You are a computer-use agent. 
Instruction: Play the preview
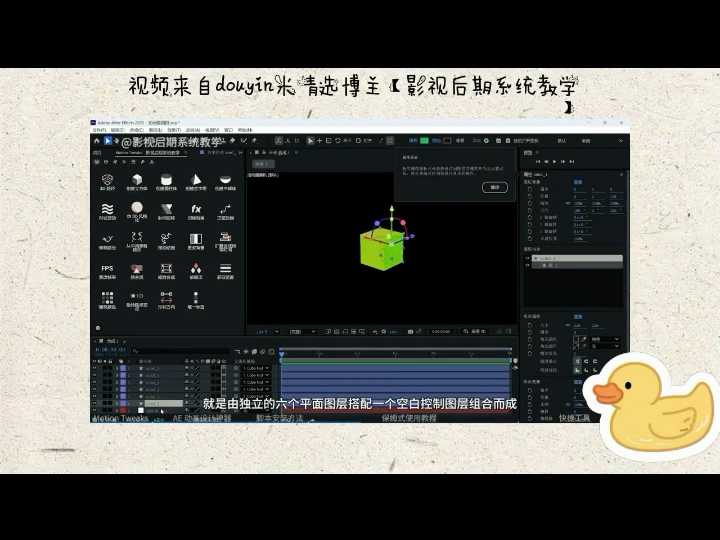[x=554, y=162]
